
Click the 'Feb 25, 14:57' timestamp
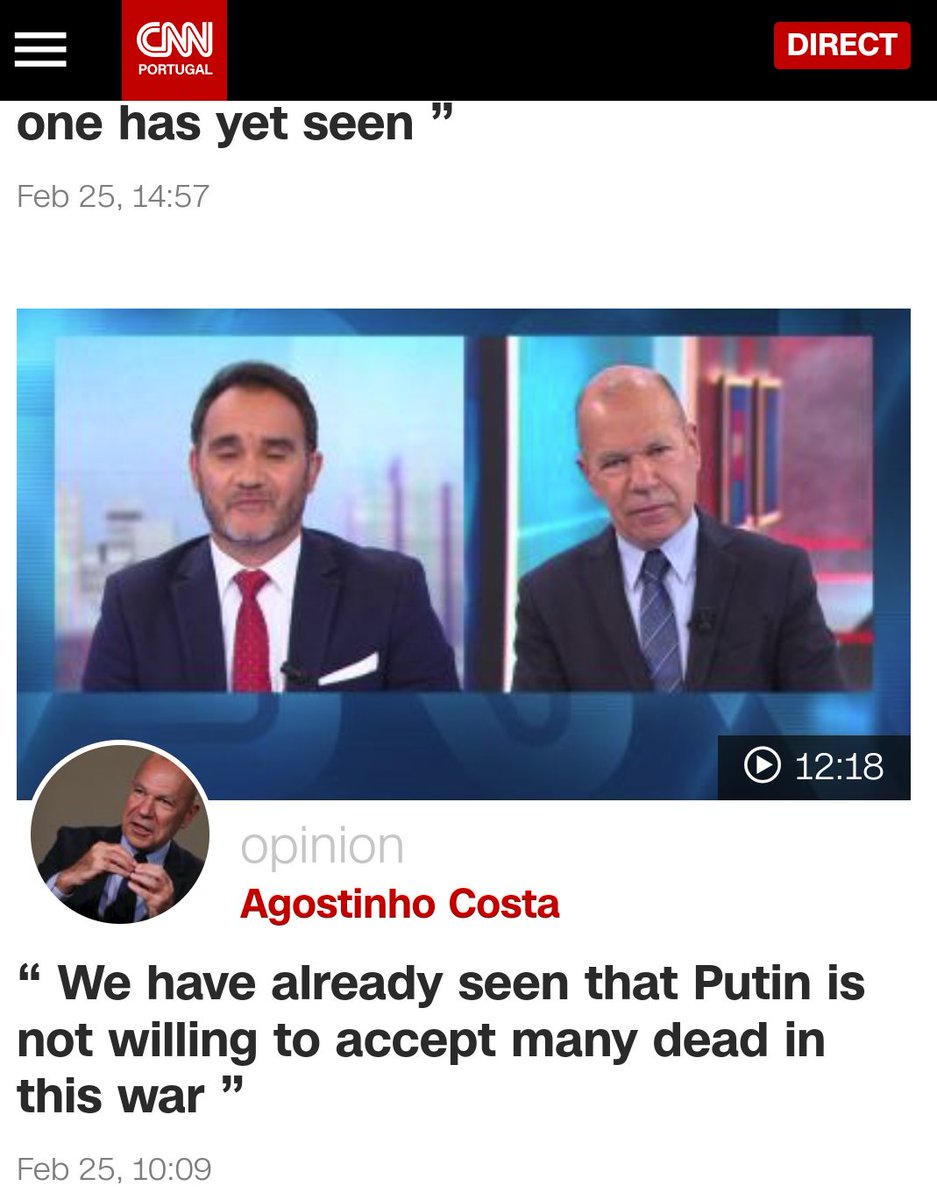tap(113, 195)
